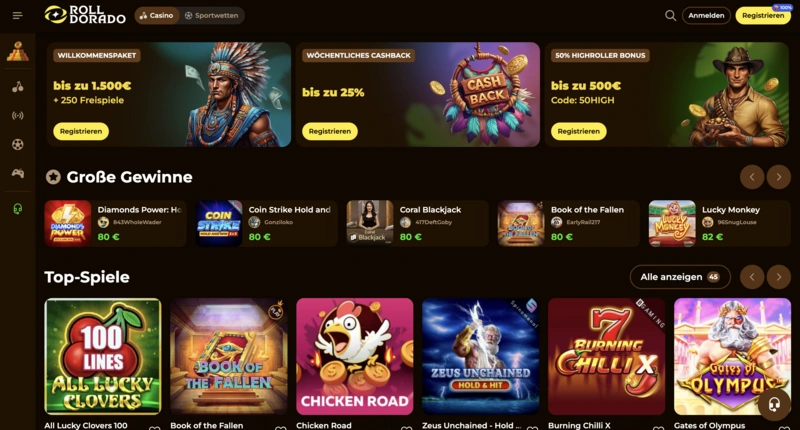The width and height of the screenshot is (800, 430).
Task: Click the search magnifier icon
Action: tap(670, 16)
